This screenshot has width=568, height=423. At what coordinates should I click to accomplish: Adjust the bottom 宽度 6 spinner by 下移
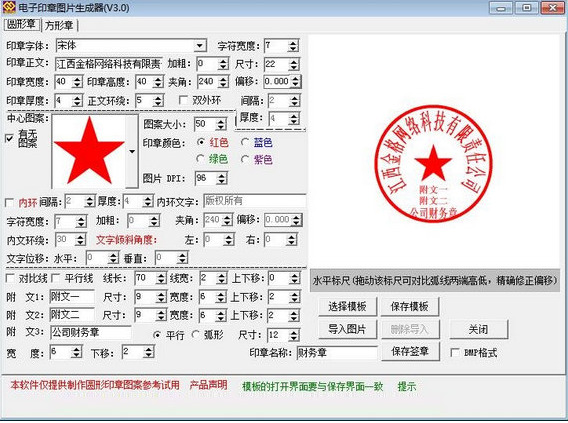(66, 351)
